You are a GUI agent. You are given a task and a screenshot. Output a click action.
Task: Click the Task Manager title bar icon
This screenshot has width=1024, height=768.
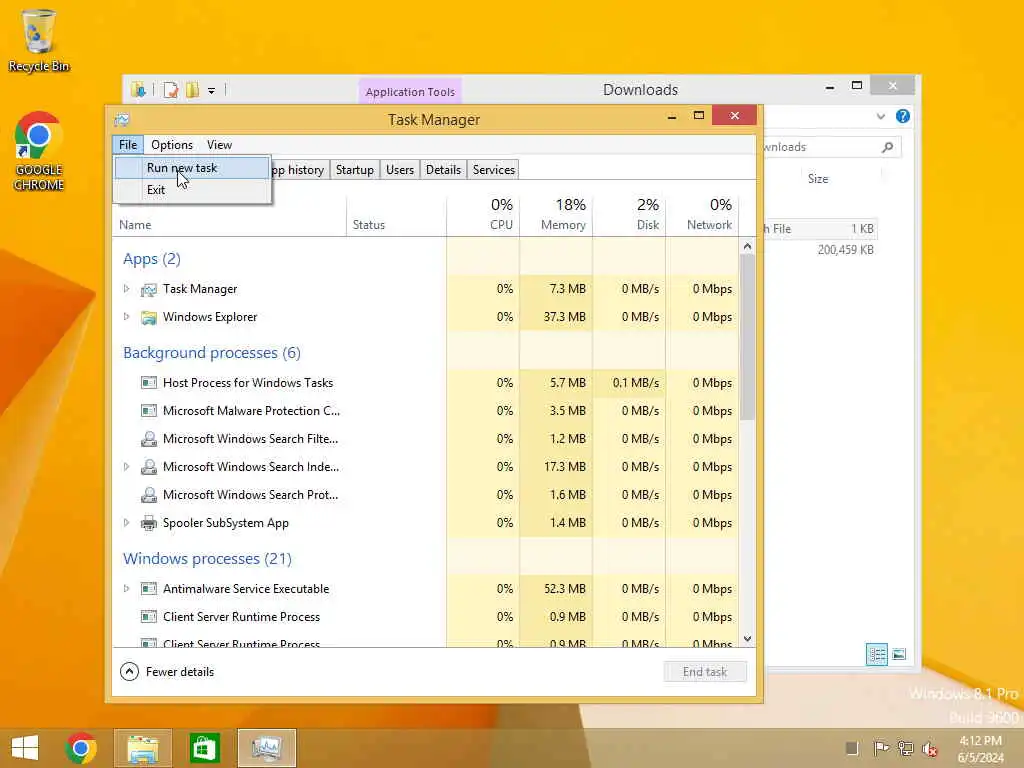(x=121, y=120)
